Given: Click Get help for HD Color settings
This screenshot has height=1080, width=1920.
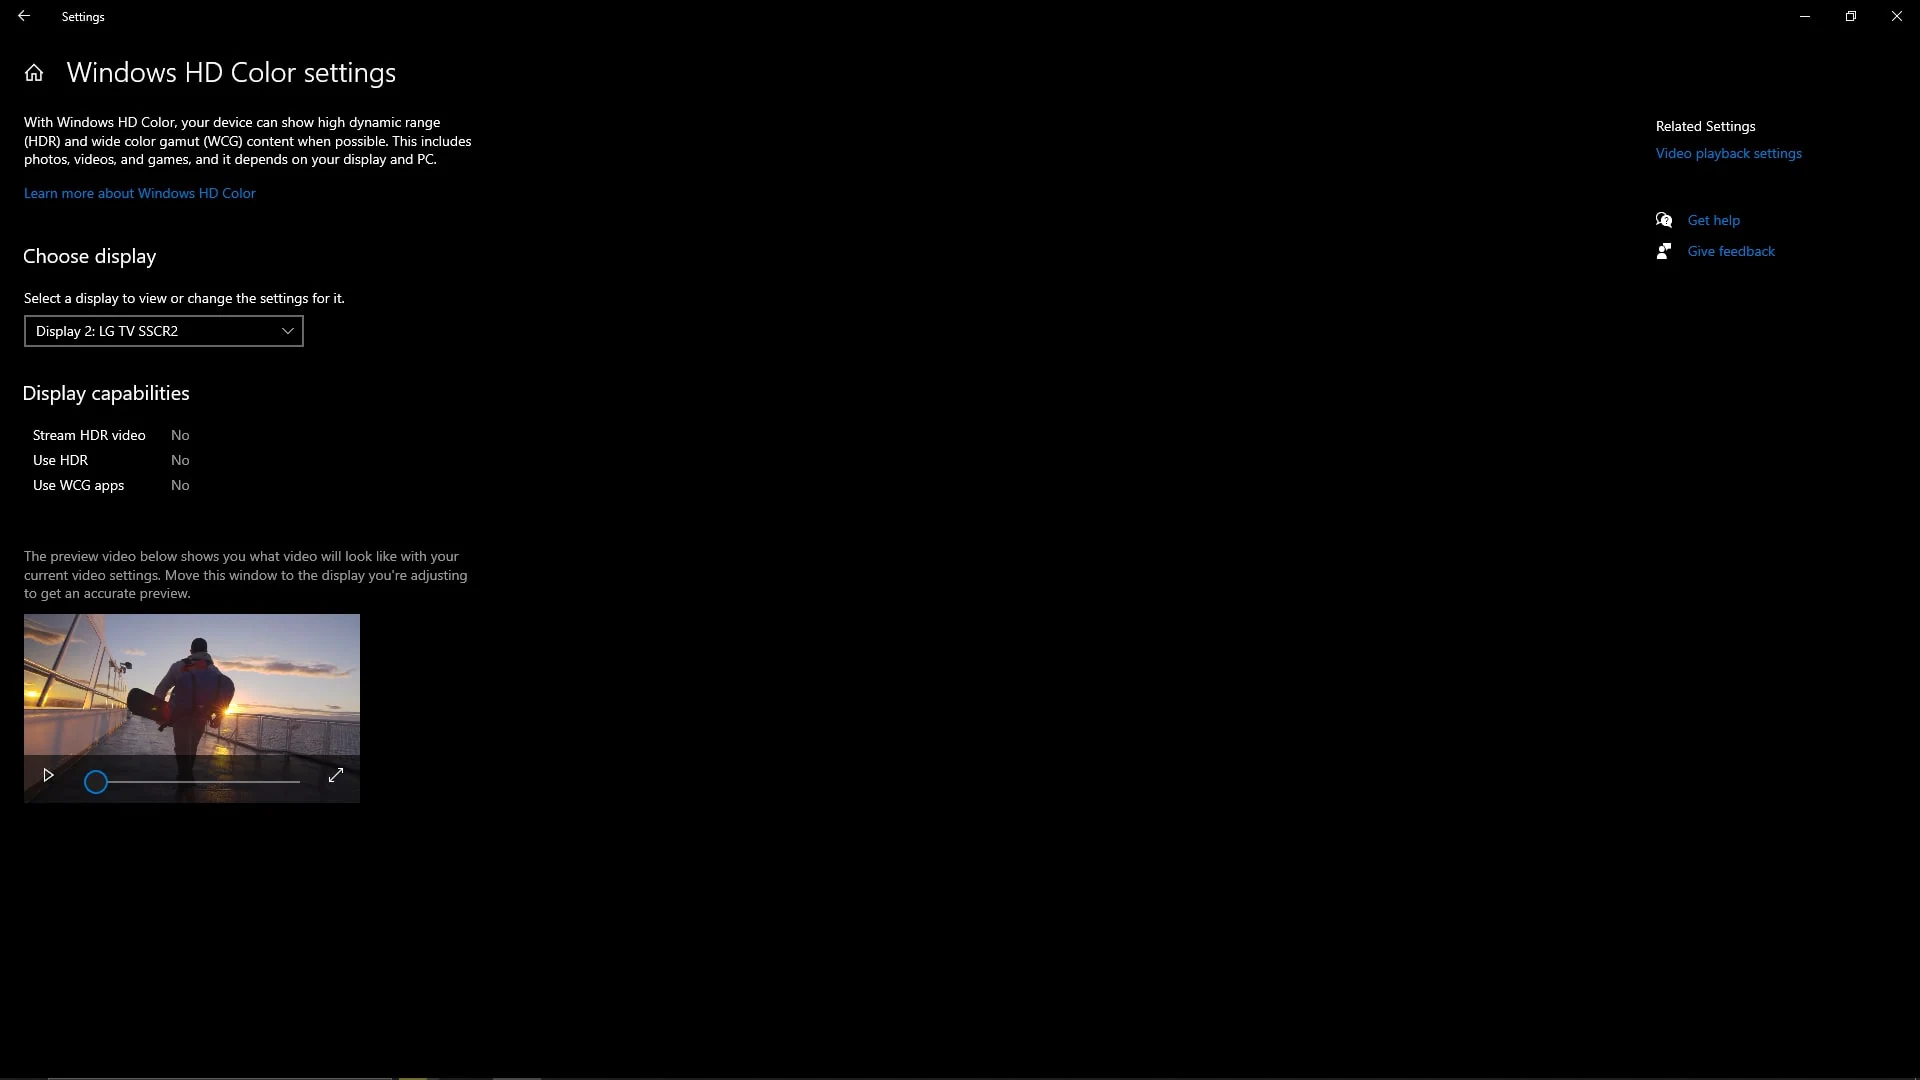Looking at the screenshot, I should 1713,219.
